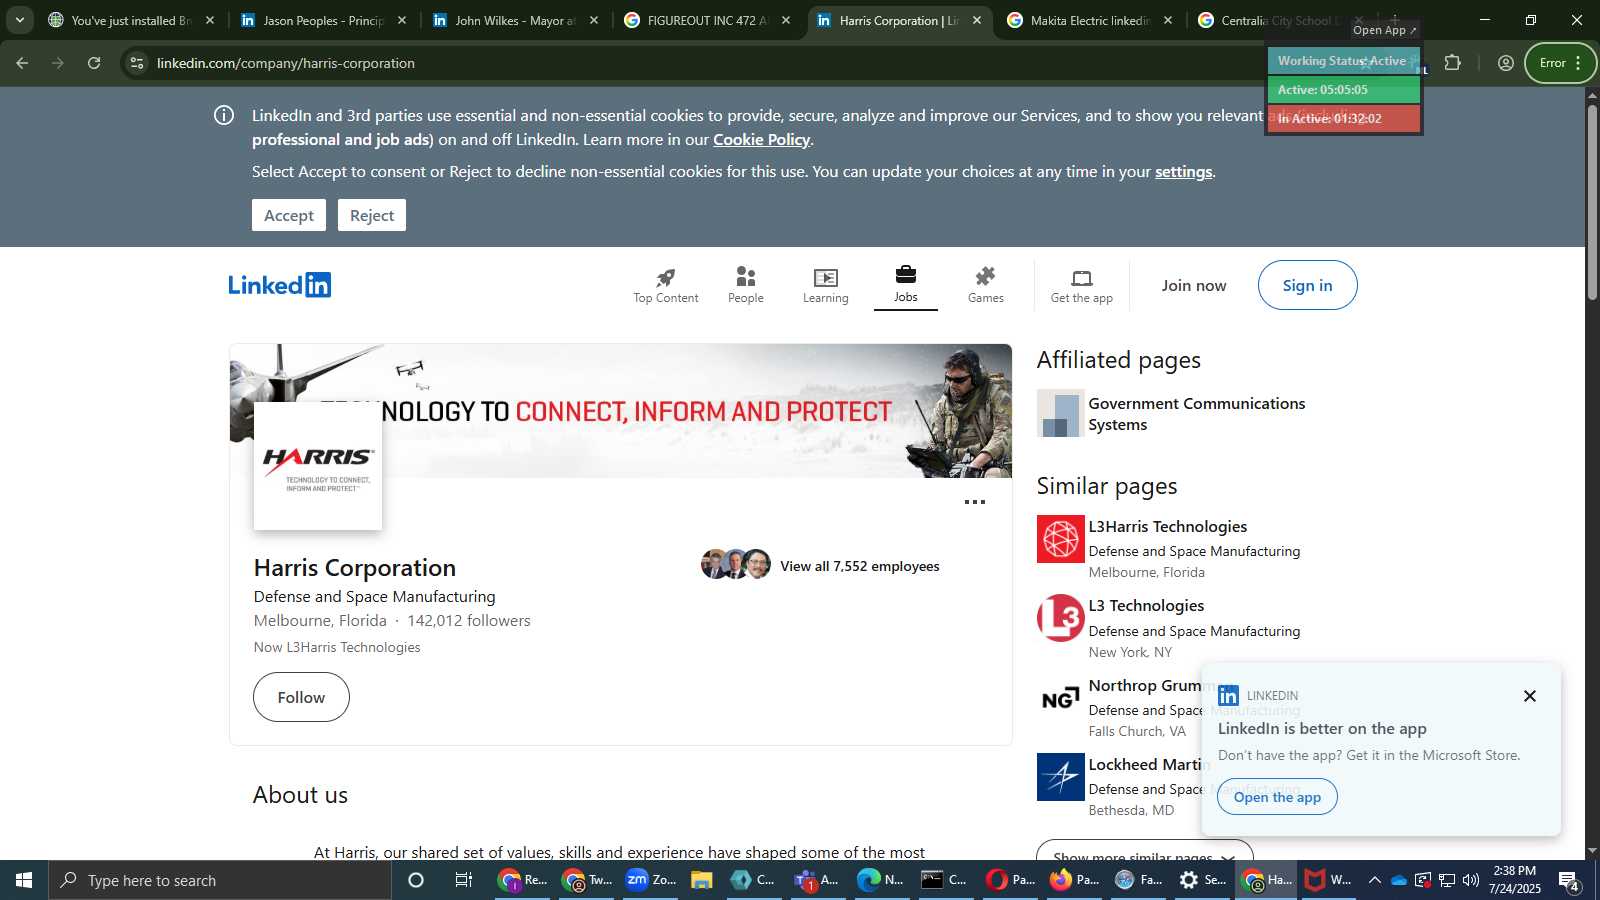
Task: Open the Cookie Policy link
Action: pyautogui.click(x=761, y=139)
